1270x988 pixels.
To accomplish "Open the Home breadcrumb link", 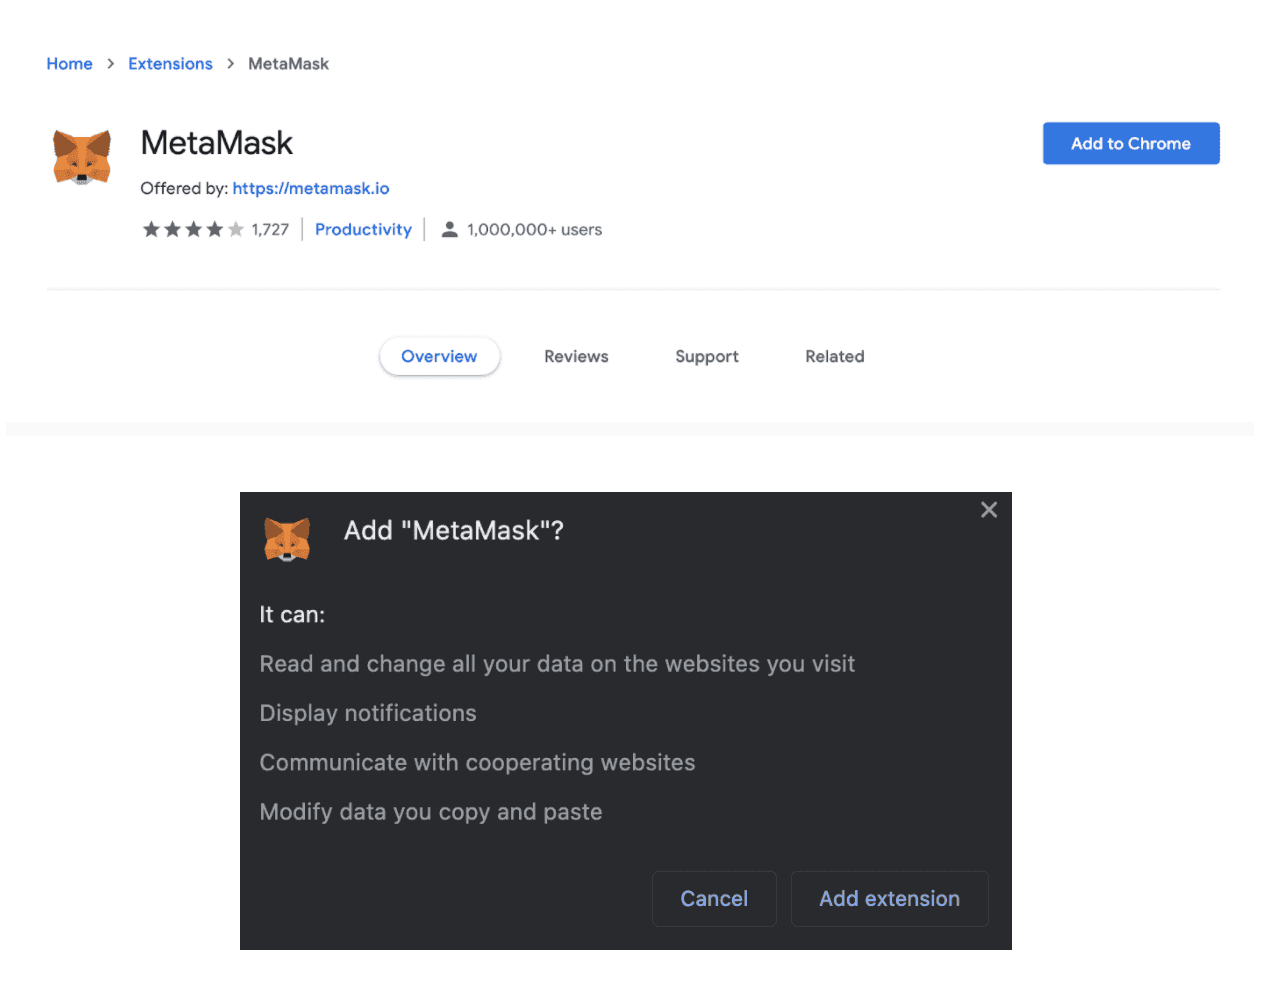I will point(70,64).
